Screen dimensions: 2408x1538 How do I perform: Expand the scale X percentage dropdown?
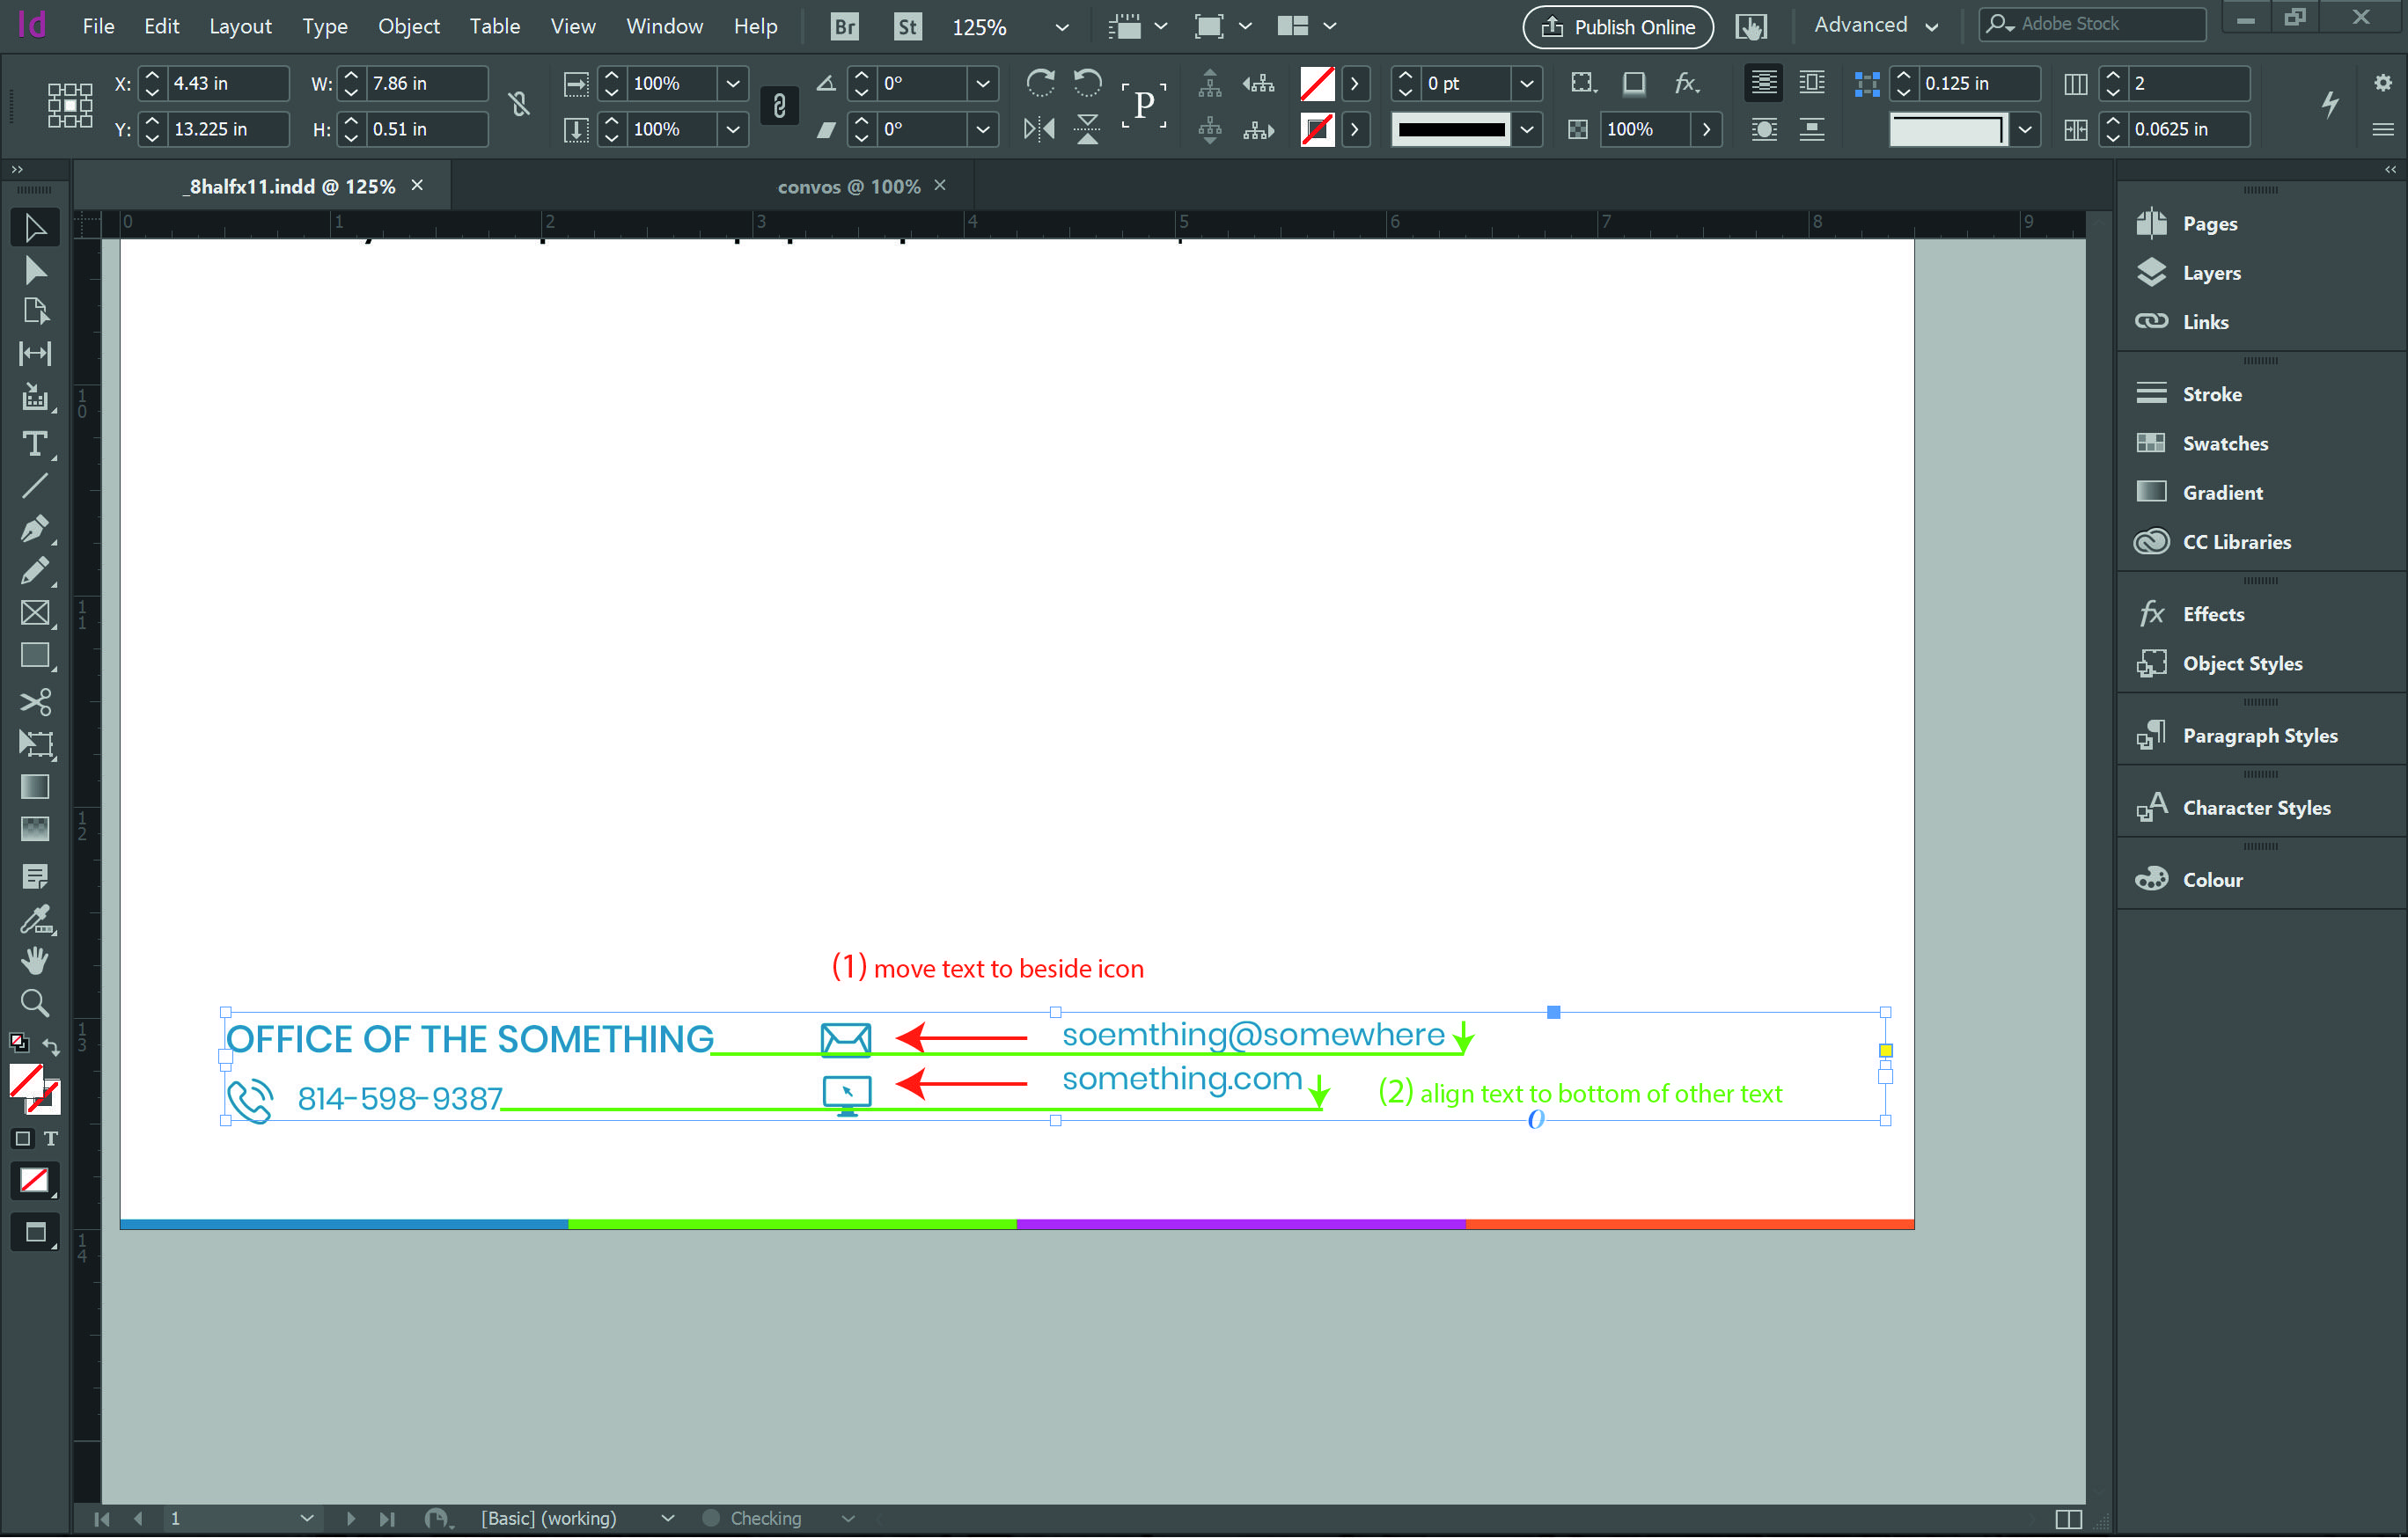click(733, 83)
